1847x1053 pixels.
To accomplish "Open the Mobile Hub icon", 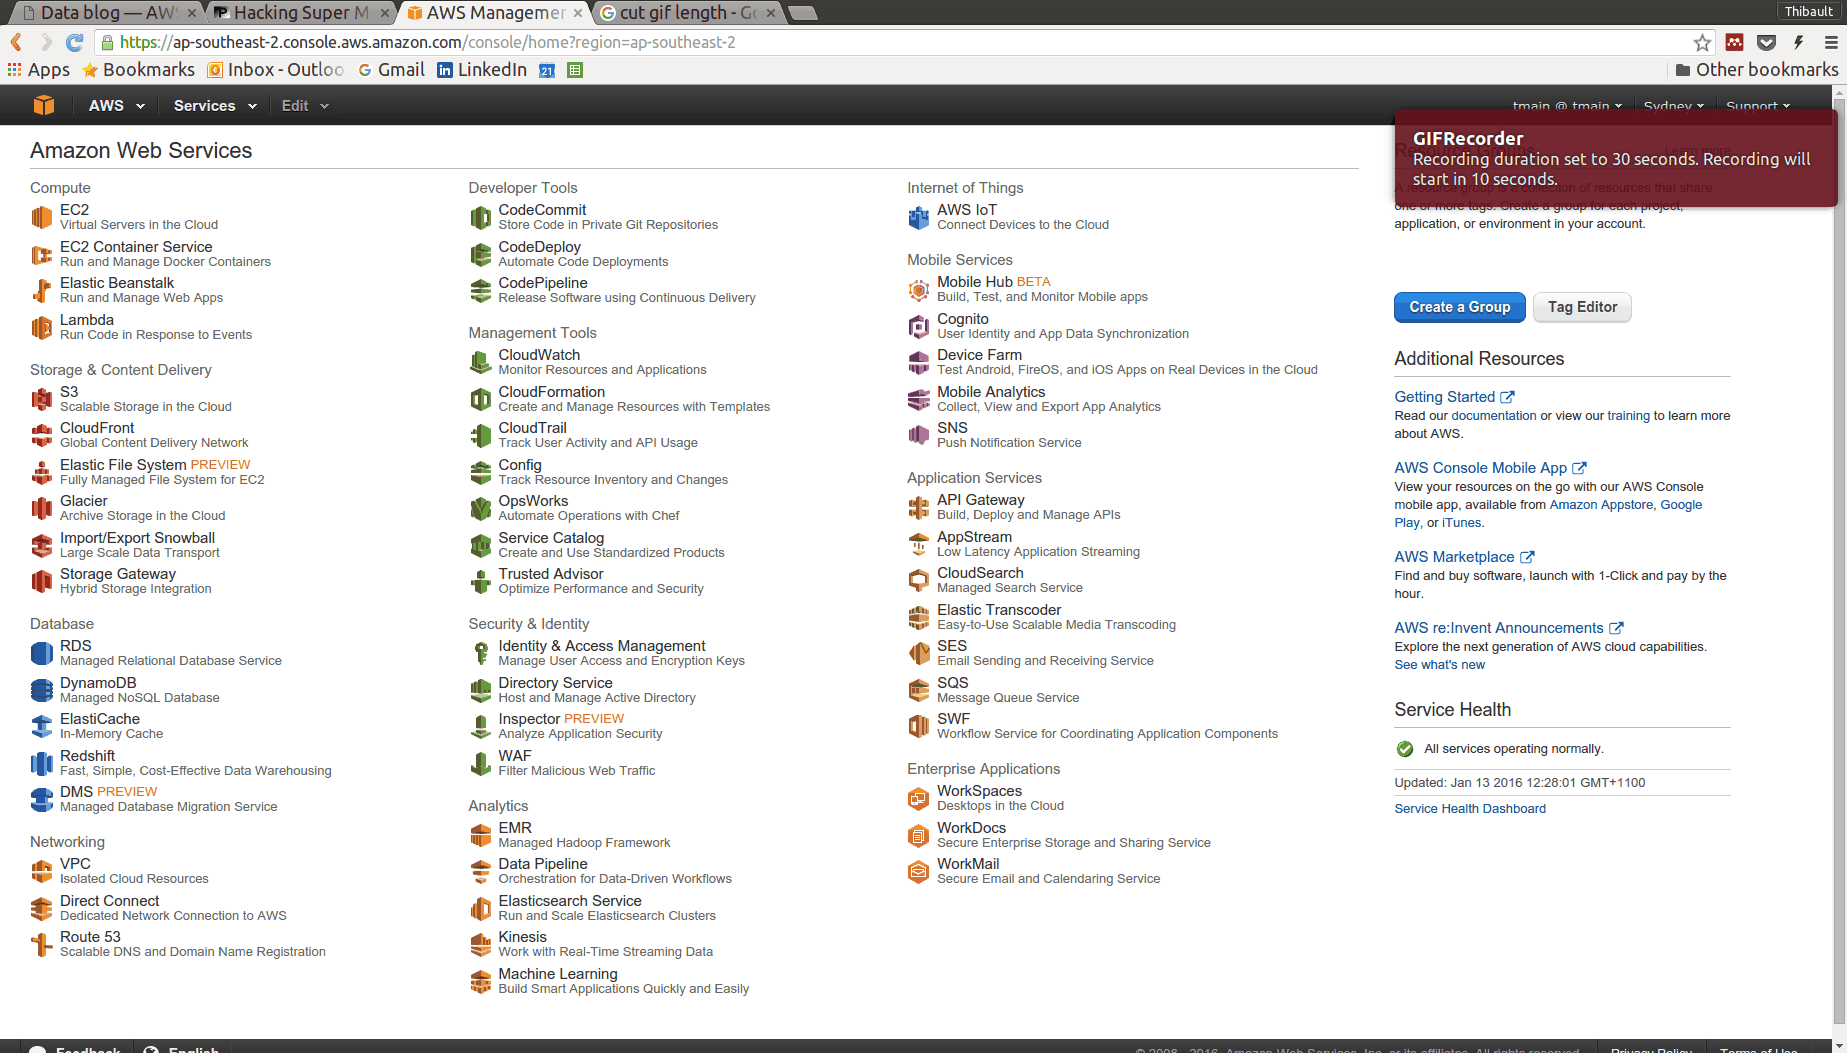I will pyautogui.click(x=919, y=289).
